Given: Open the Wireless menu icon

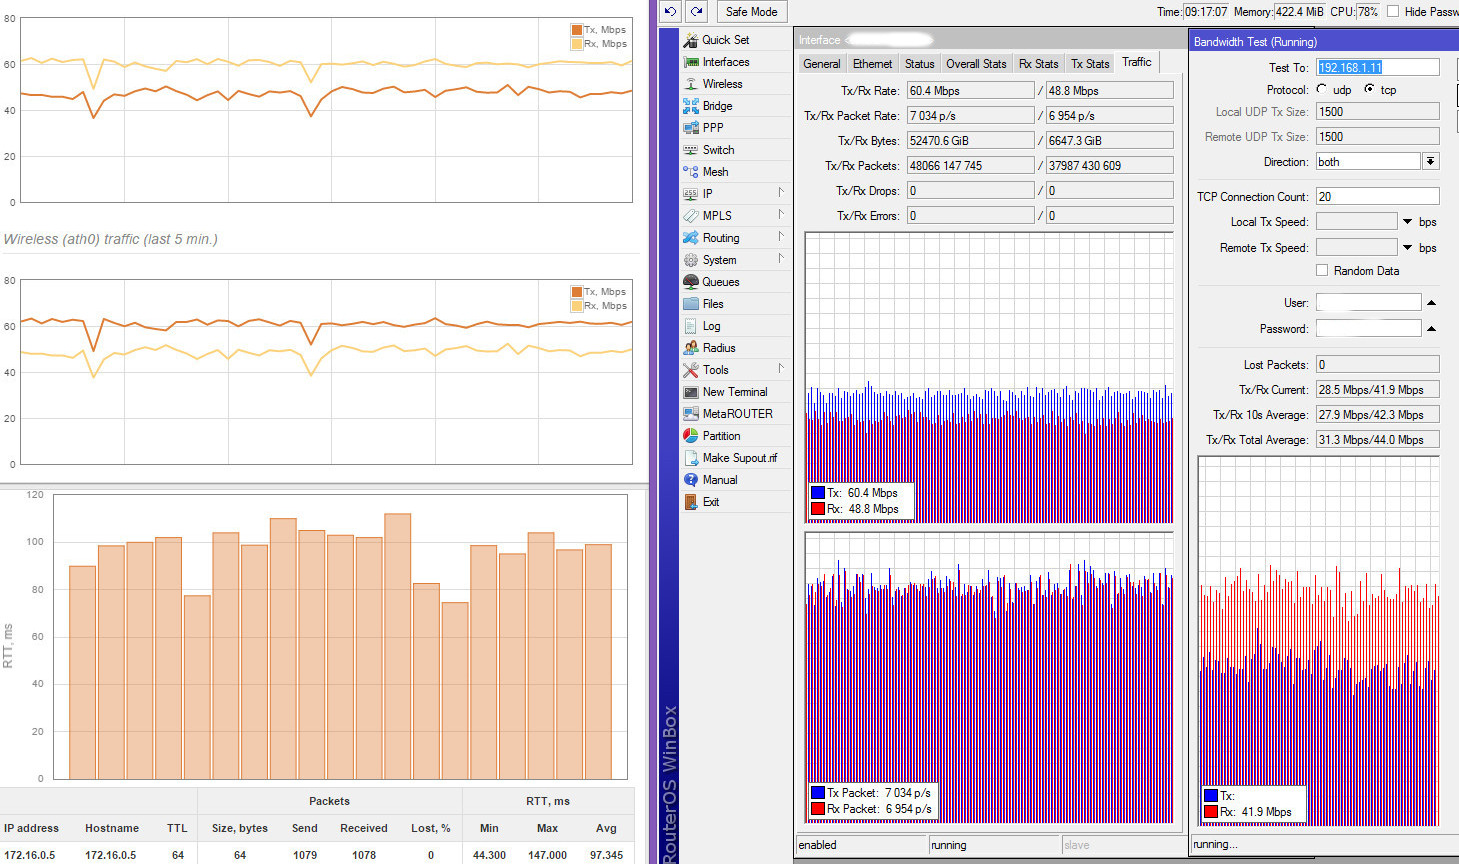Looking at the screenshot, I should coord(690,84).
